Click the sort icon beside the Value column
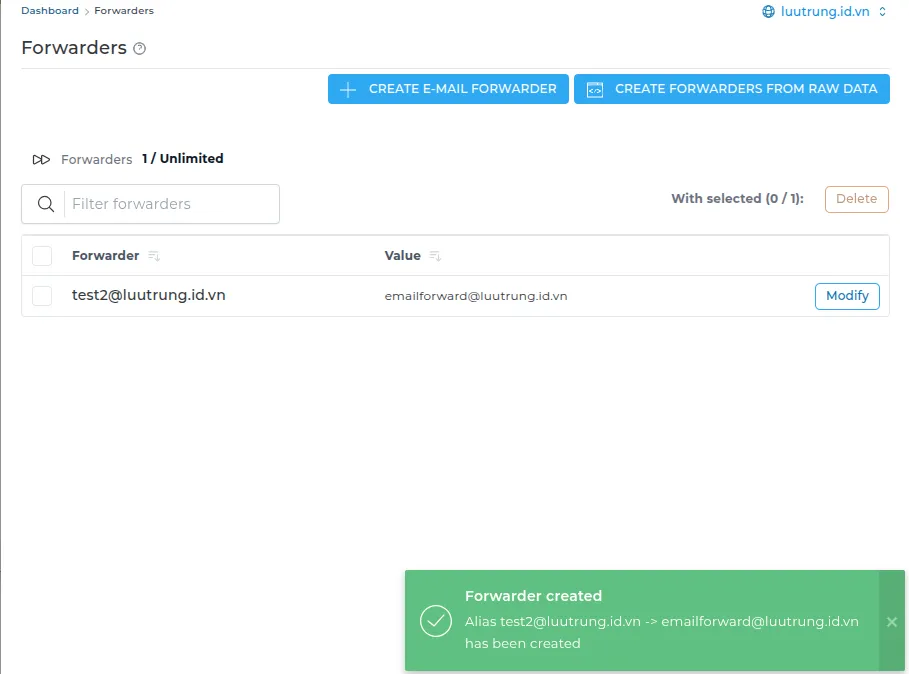 pos(437,256)
